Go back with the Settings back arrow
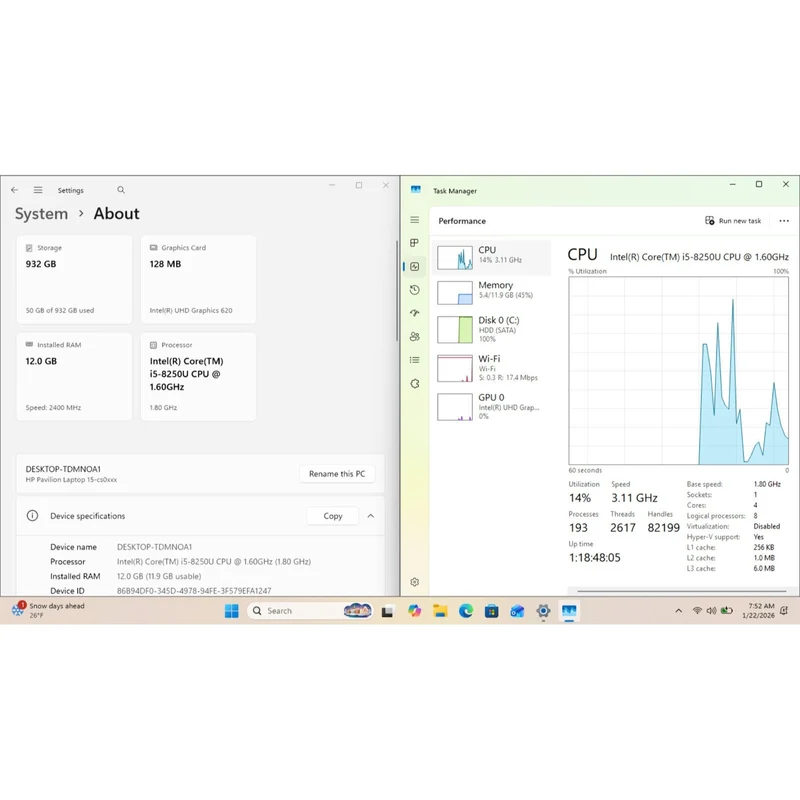Image resolution: width=800 pixels, height=800 pixels. (x=14, y=190)
